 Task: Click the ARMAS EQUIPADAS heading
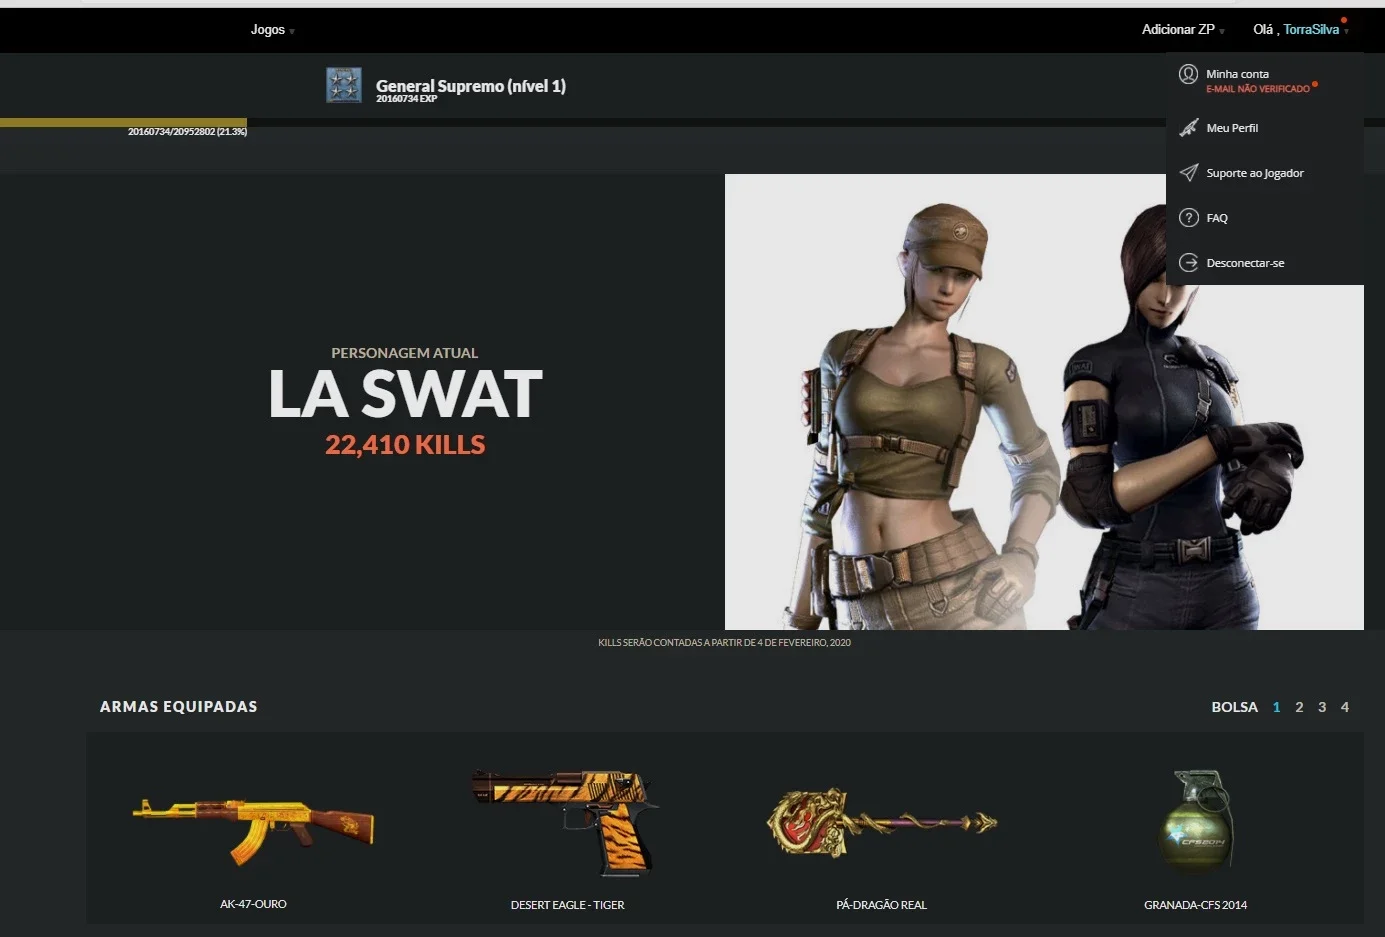(178, 707)
